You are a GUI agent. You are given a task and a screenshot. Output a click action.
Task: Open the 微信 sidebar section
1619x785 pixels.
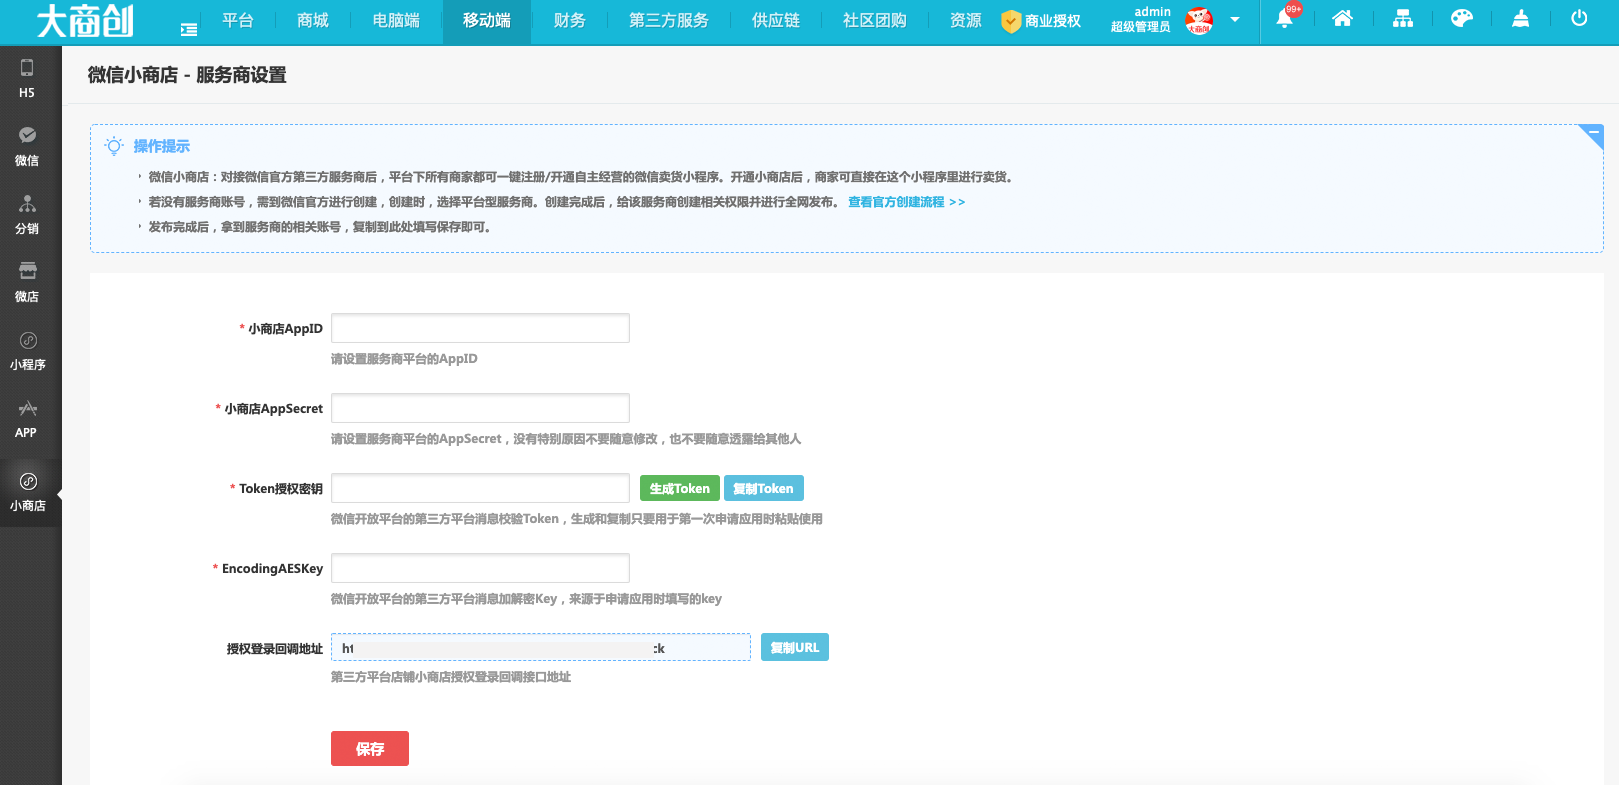(27, 147)
